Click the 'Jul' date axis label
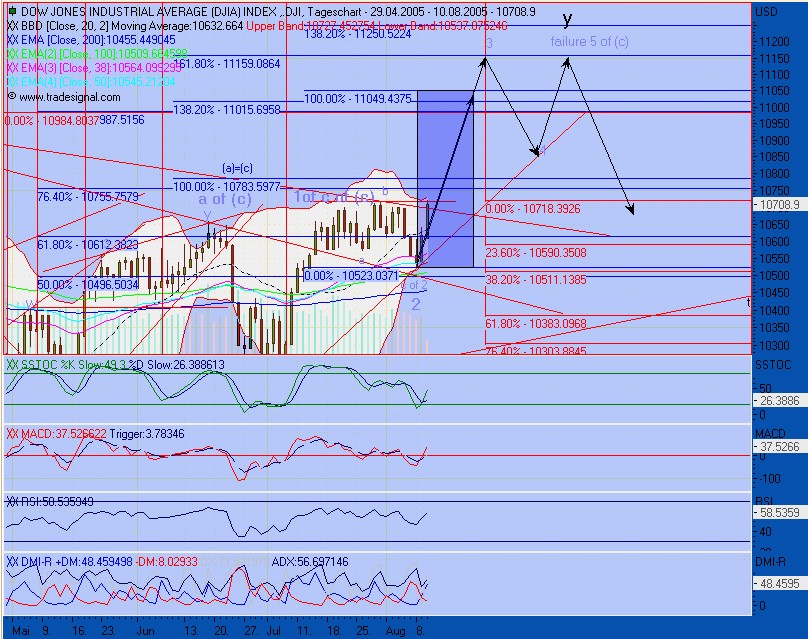This screenshot has height=639, width=808. pos(273,630)
